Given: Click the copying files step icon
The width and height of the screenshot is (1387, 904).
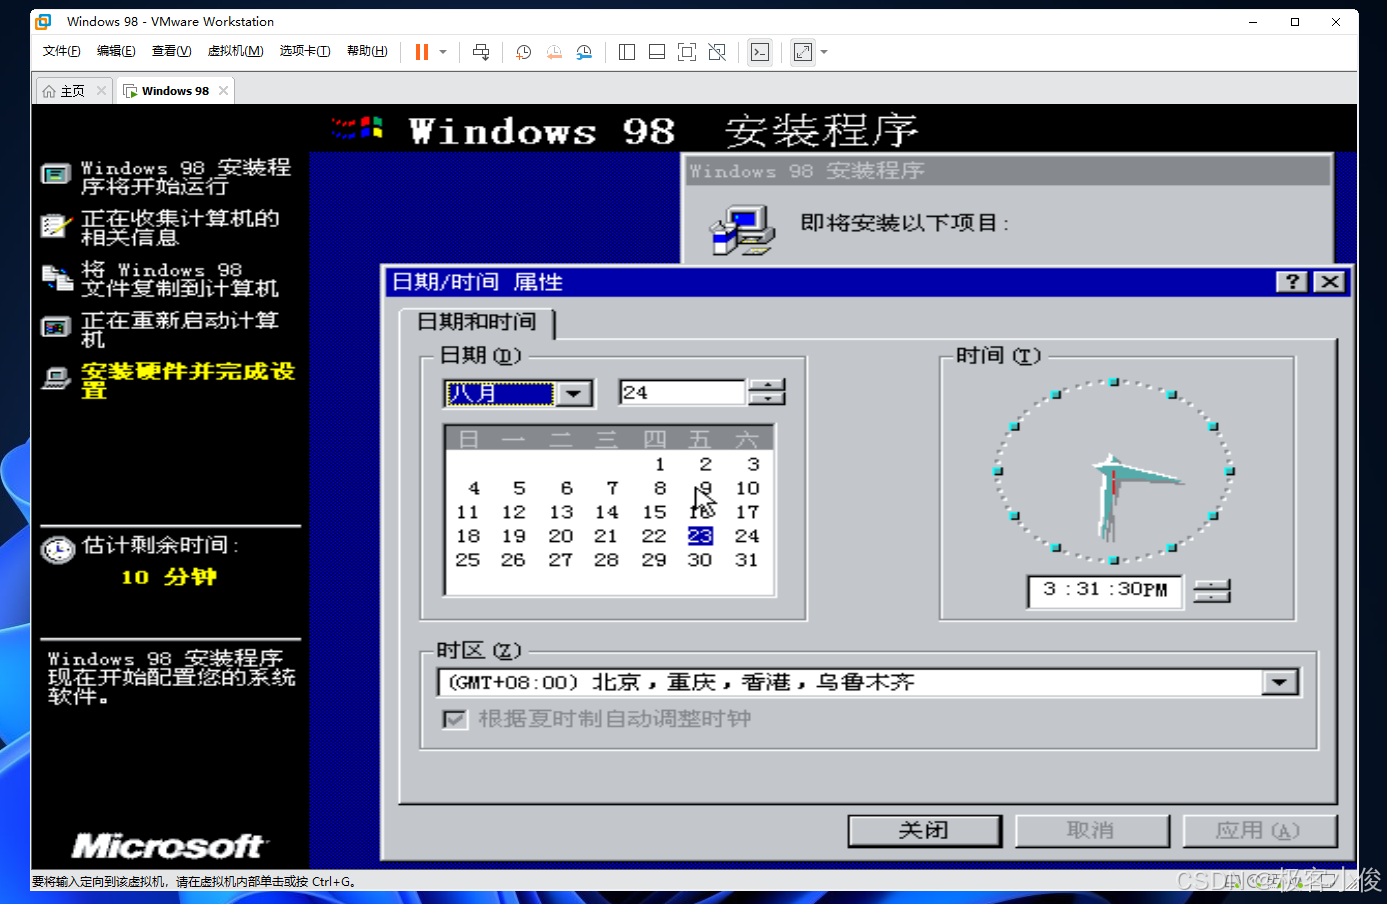Looking at the screenshot, I should pyautogui.click(x=57, y=277).
